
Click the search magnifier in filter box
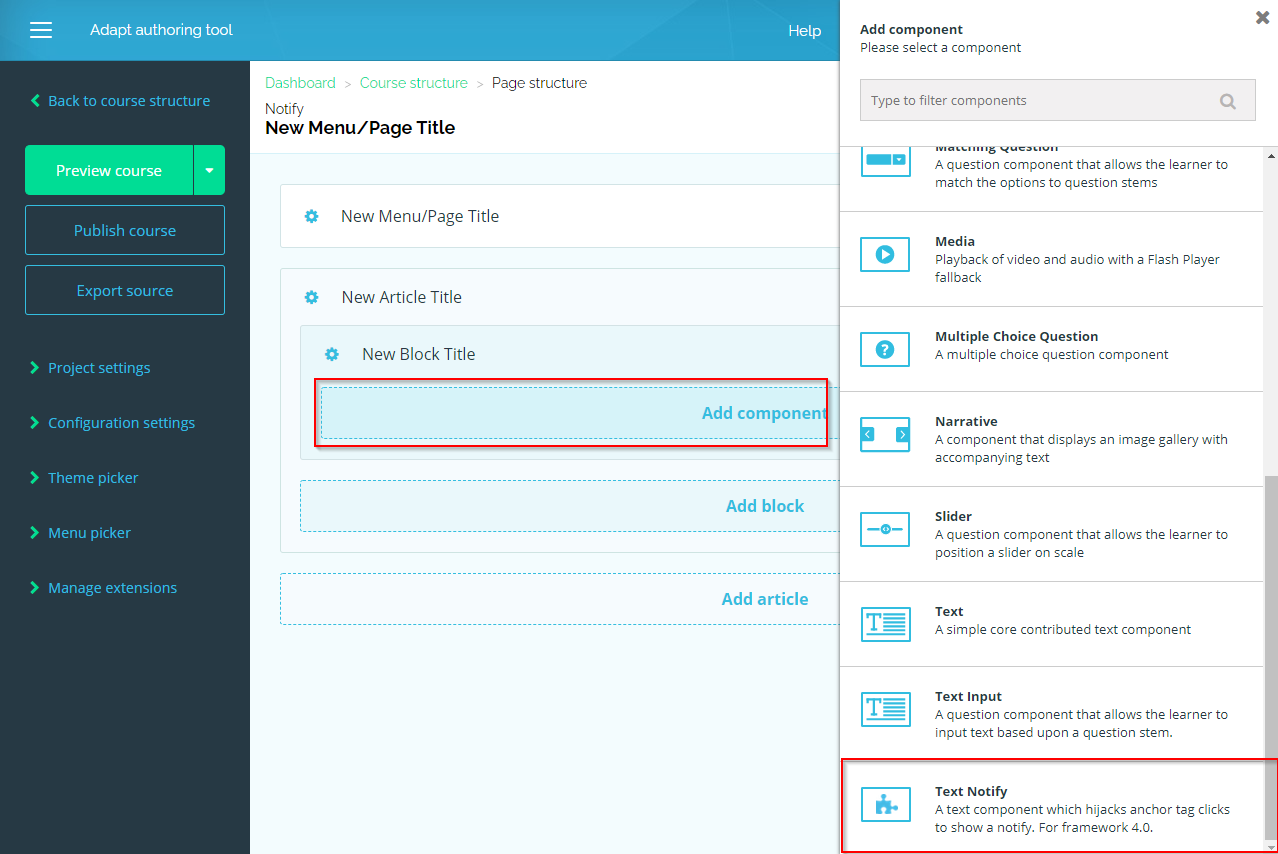coord(1228,101)
